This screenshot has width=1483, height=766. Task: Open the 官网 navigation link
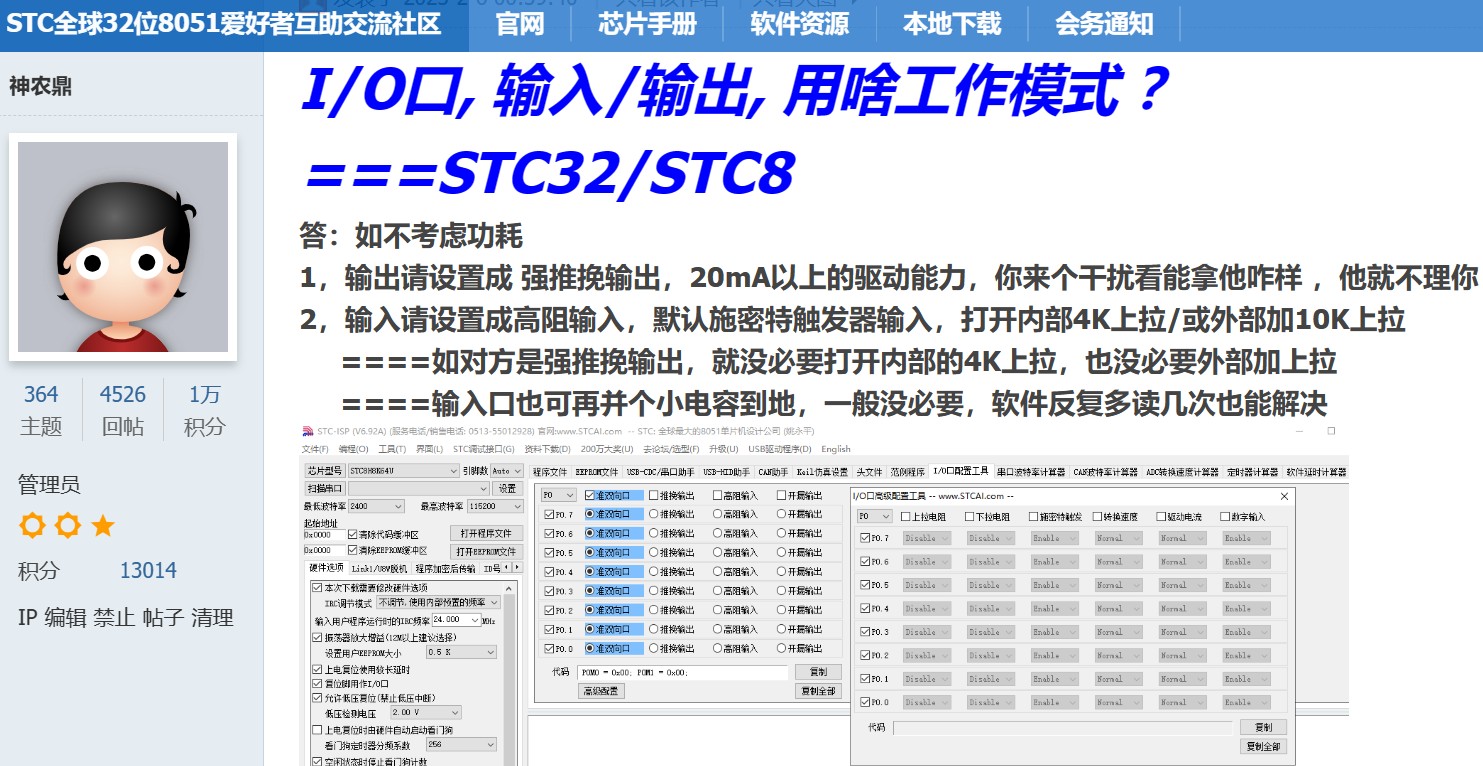coord(520,24)
